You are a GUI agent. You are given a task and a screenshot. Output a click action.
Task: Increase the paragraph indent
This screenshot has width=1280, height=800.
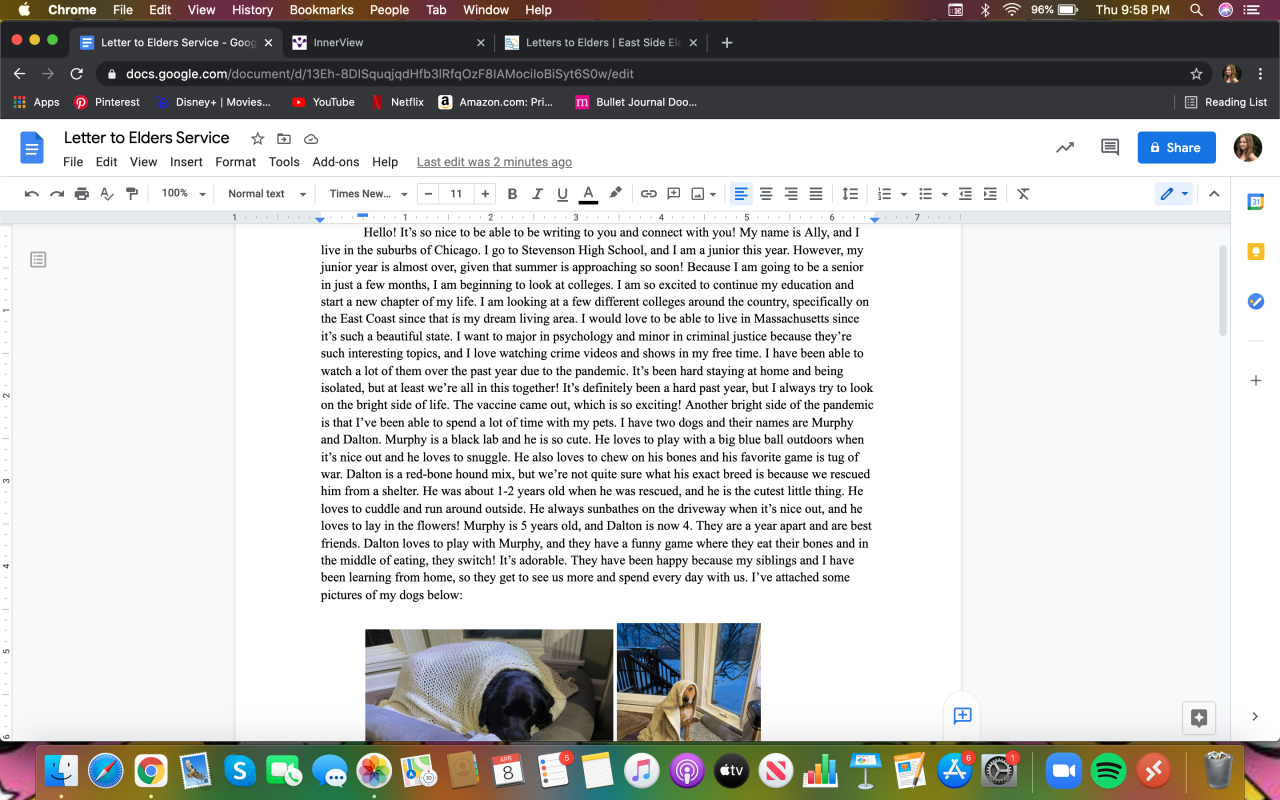click(x=990, y=194)
